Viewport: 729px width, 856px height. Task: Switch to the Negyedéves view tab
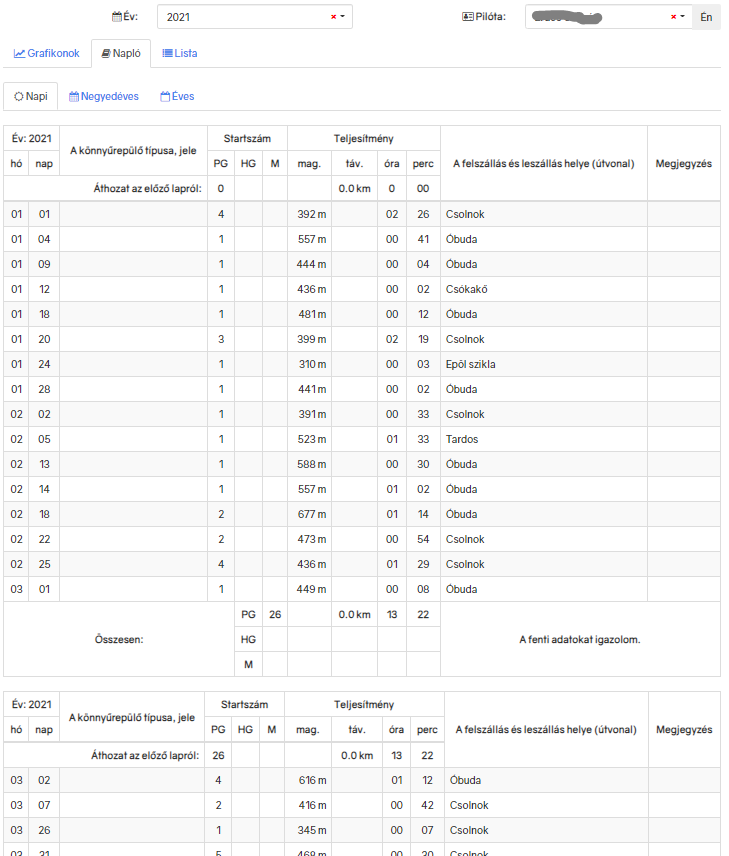104,96
